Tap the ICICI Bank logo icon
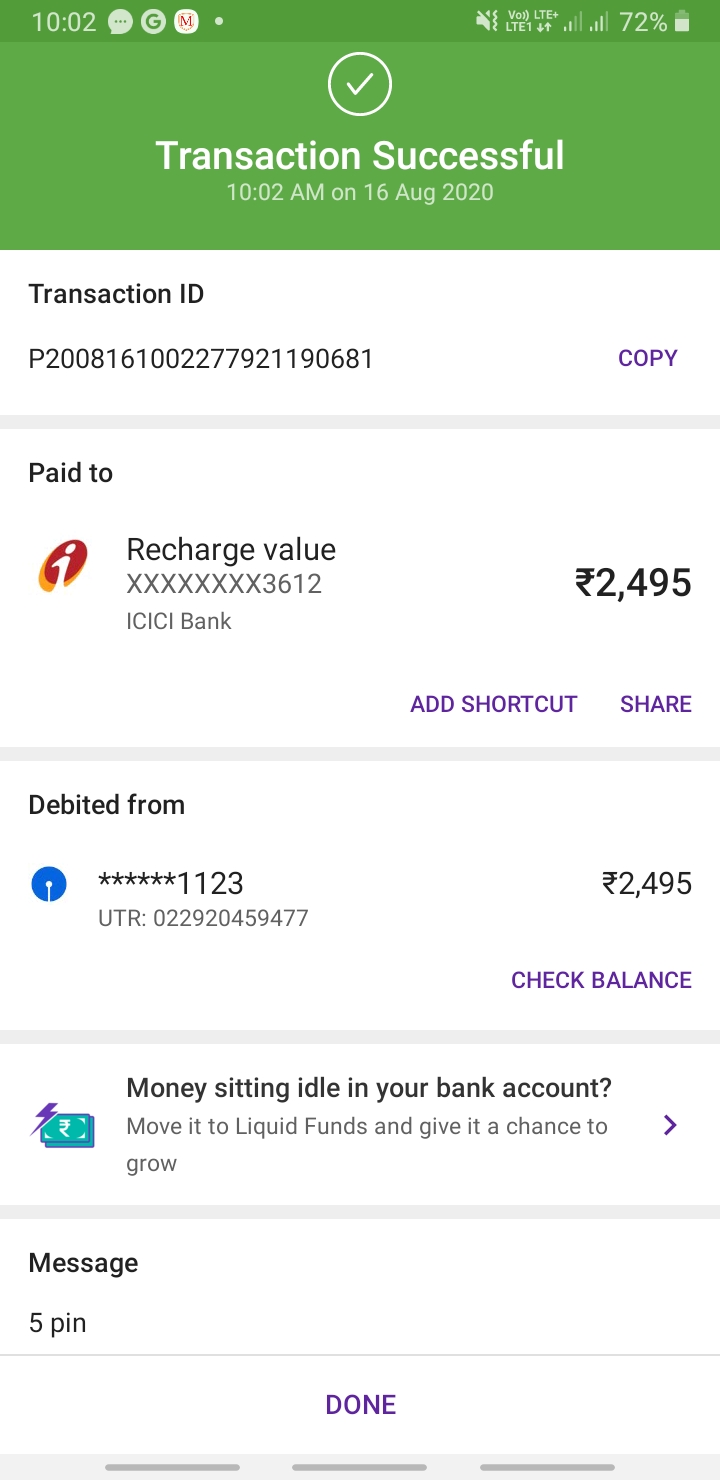 (63, 566)
